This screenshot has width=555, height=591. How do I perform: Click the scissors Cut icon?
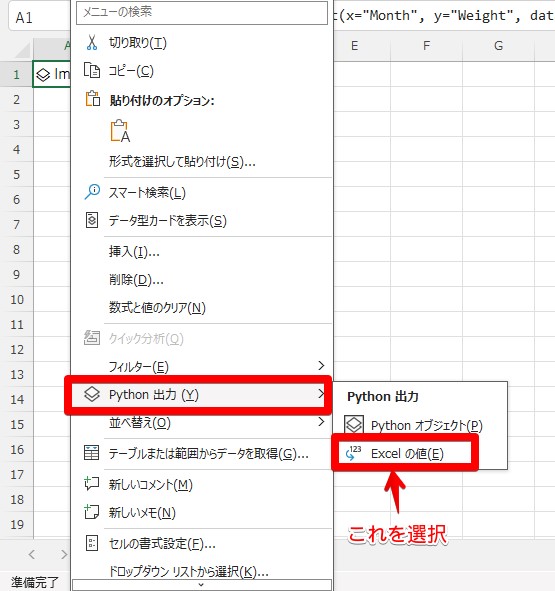[92, 43]
